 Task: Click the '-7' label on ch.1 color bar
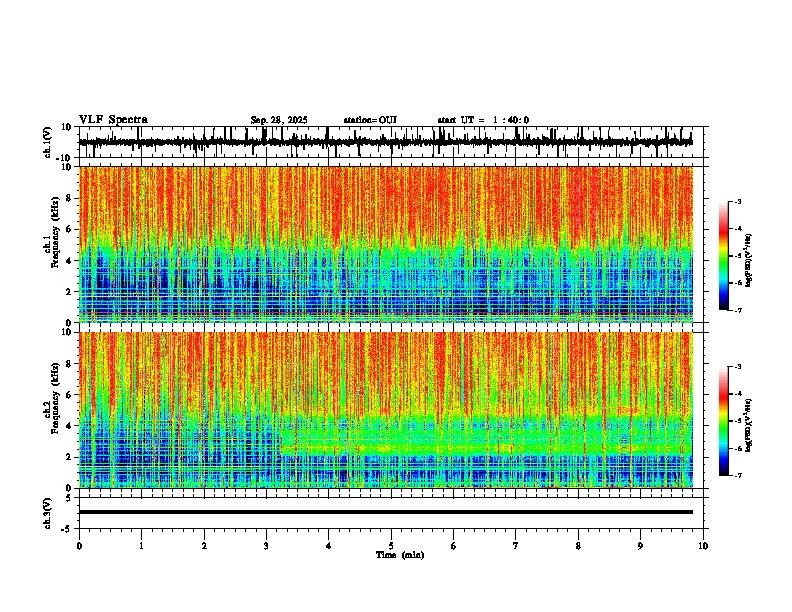738,311
